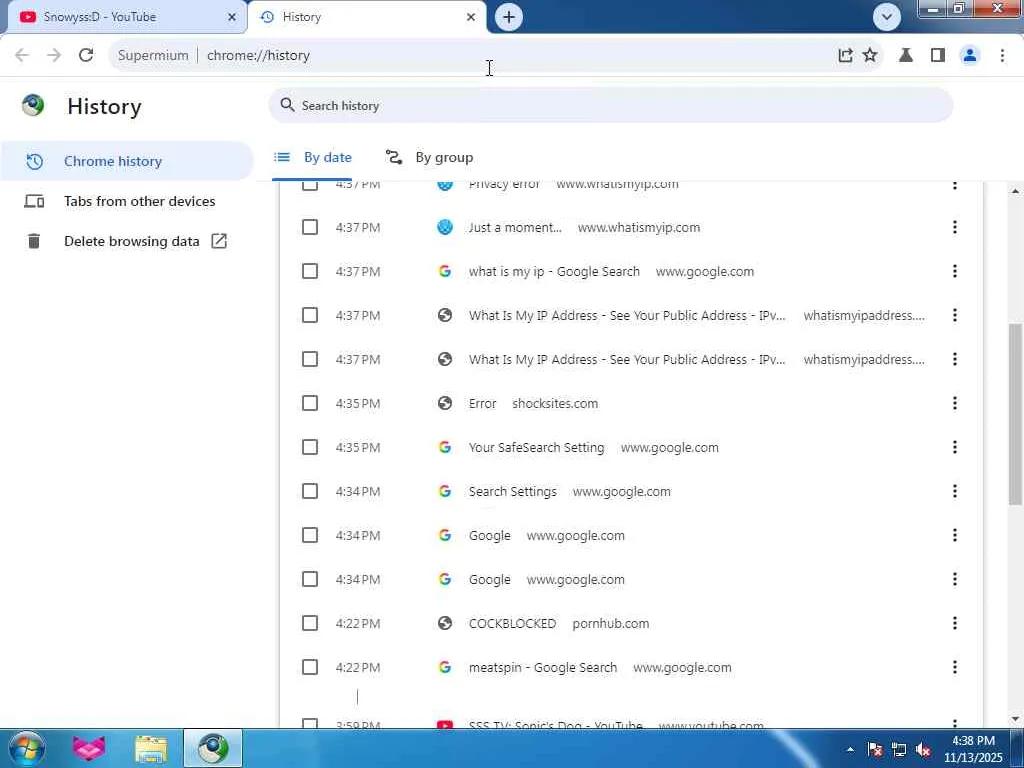Click the Google favicon of meatspin search
The height and width of the screenshot is (768, 1024).
coord(445,667)
